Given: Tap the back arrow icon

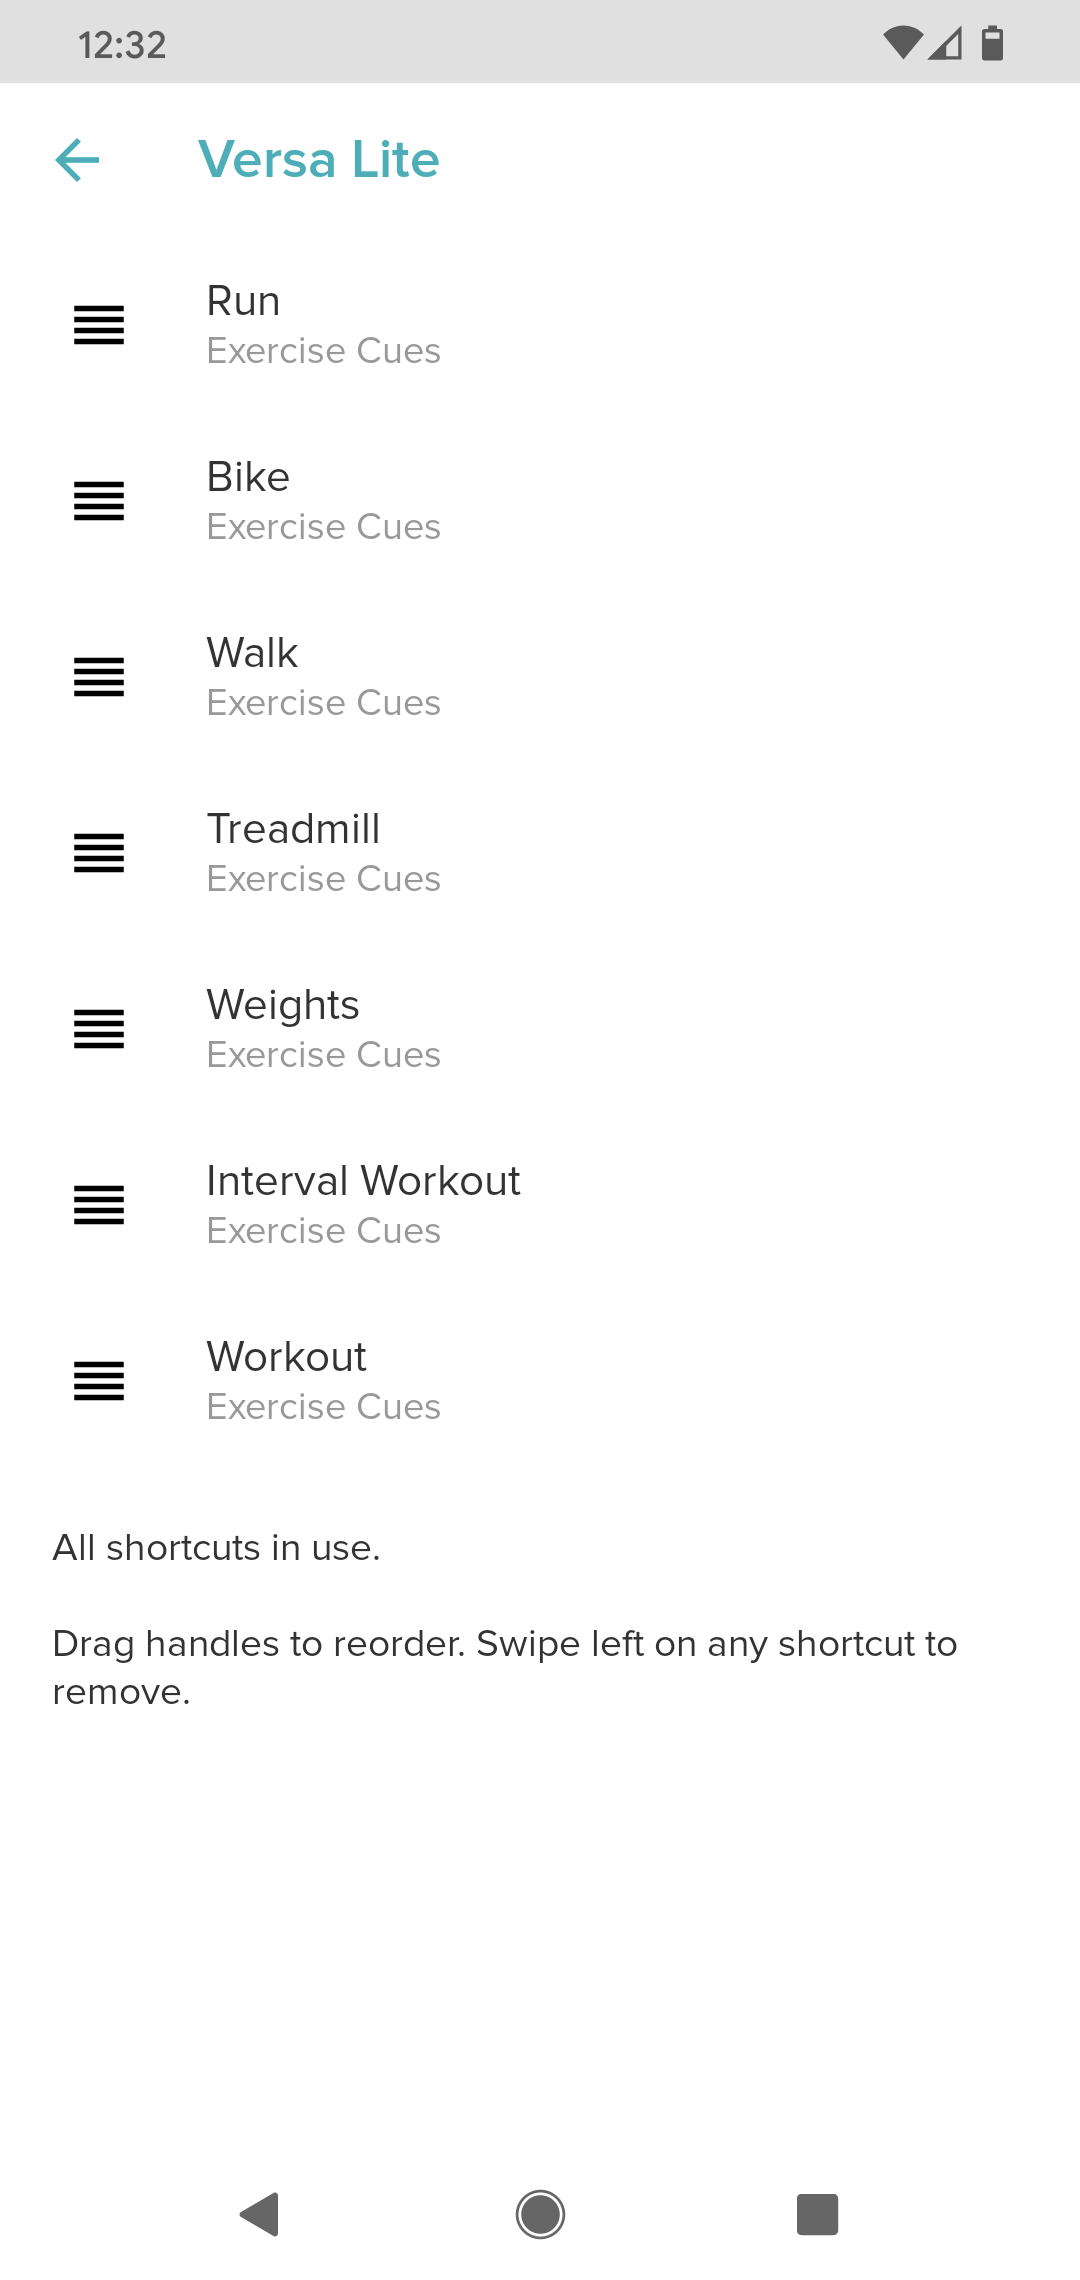Looking at the screenshot, I should coord(78,160).
